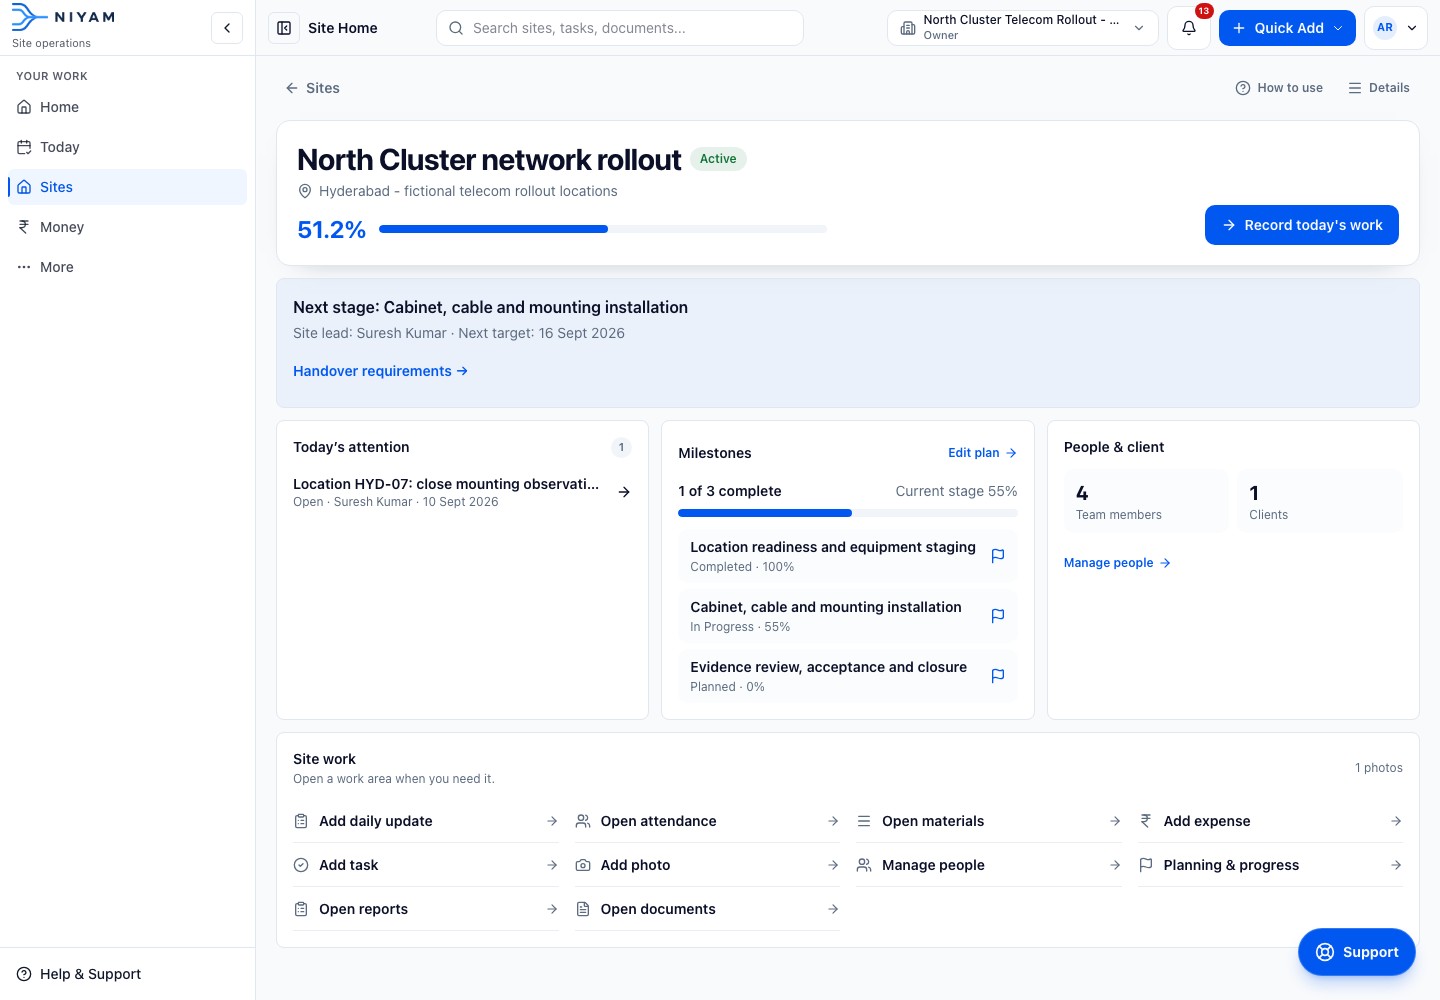This screenshot has height=1000, width=1440.
Task: Toggle the panel layout icon beside Site Home
Action: point(284,28)
